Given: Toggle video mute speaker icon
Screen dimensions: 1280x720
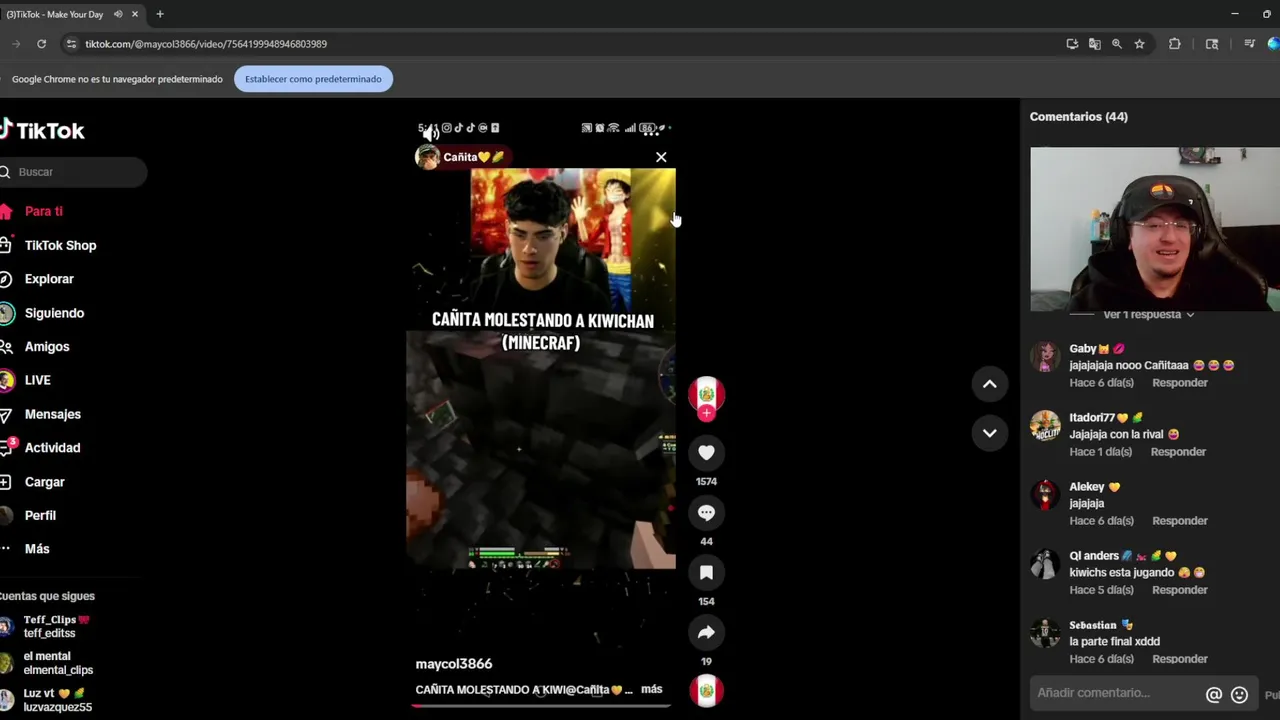Looking at the screenshot, I should (x=430, y=132).
